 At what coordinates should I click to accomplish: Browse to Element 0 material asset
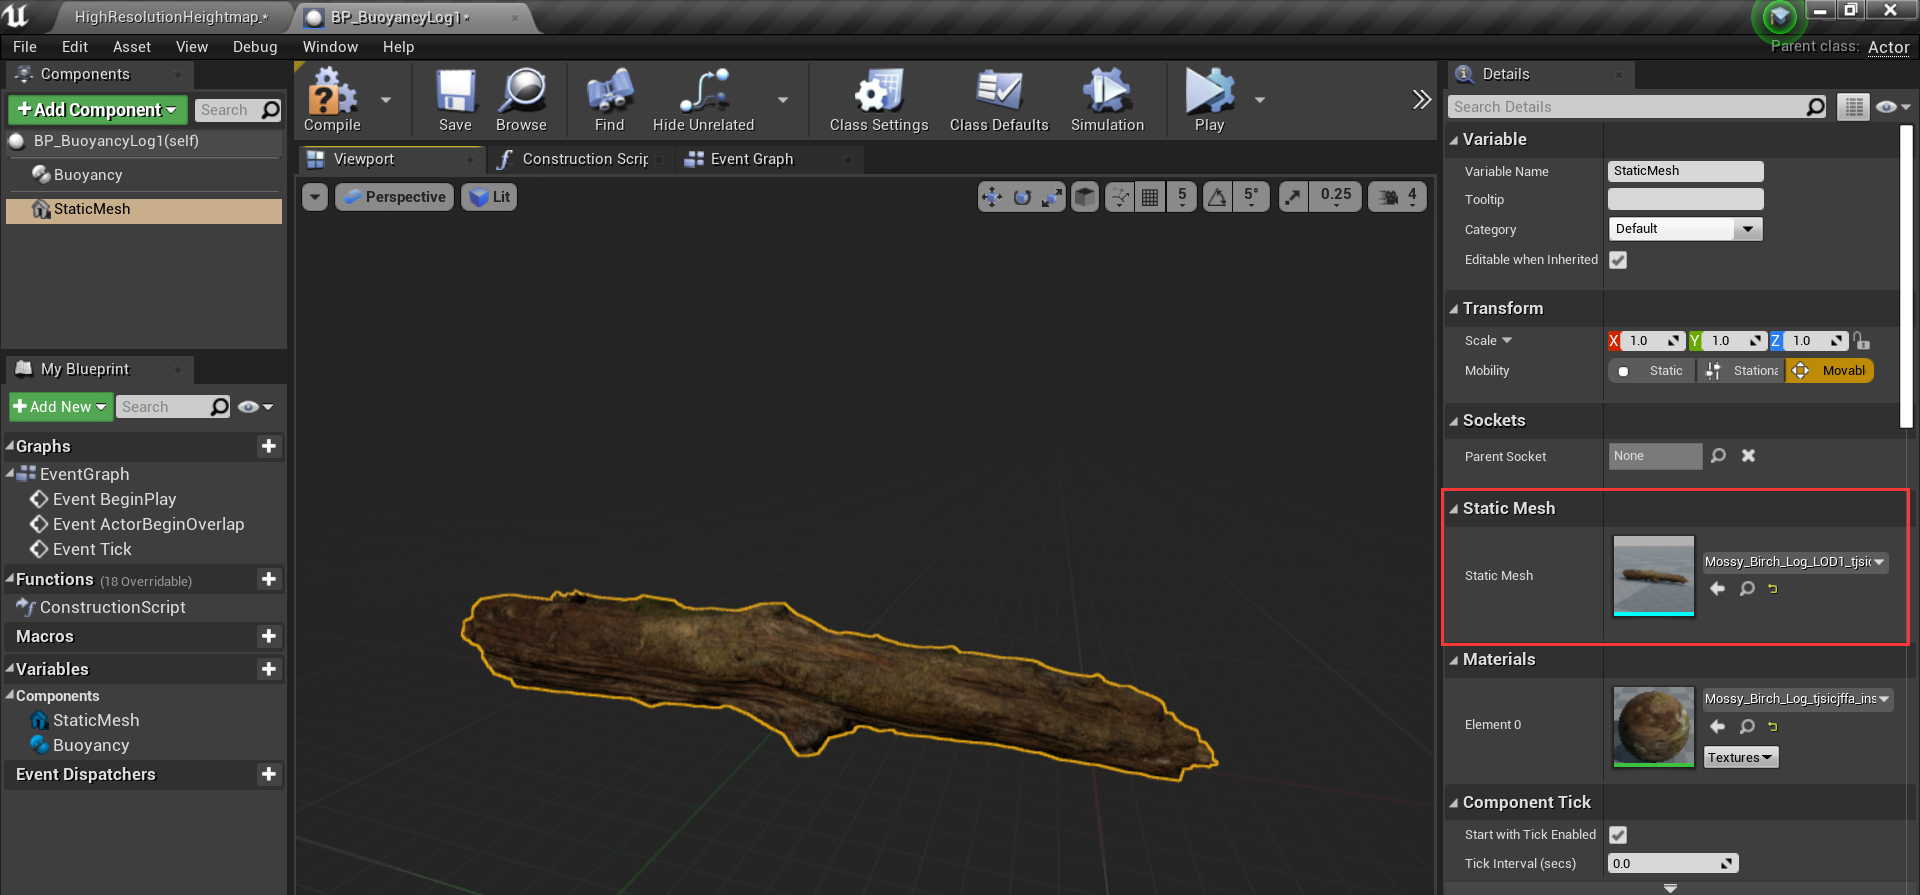pos(1747,727)
